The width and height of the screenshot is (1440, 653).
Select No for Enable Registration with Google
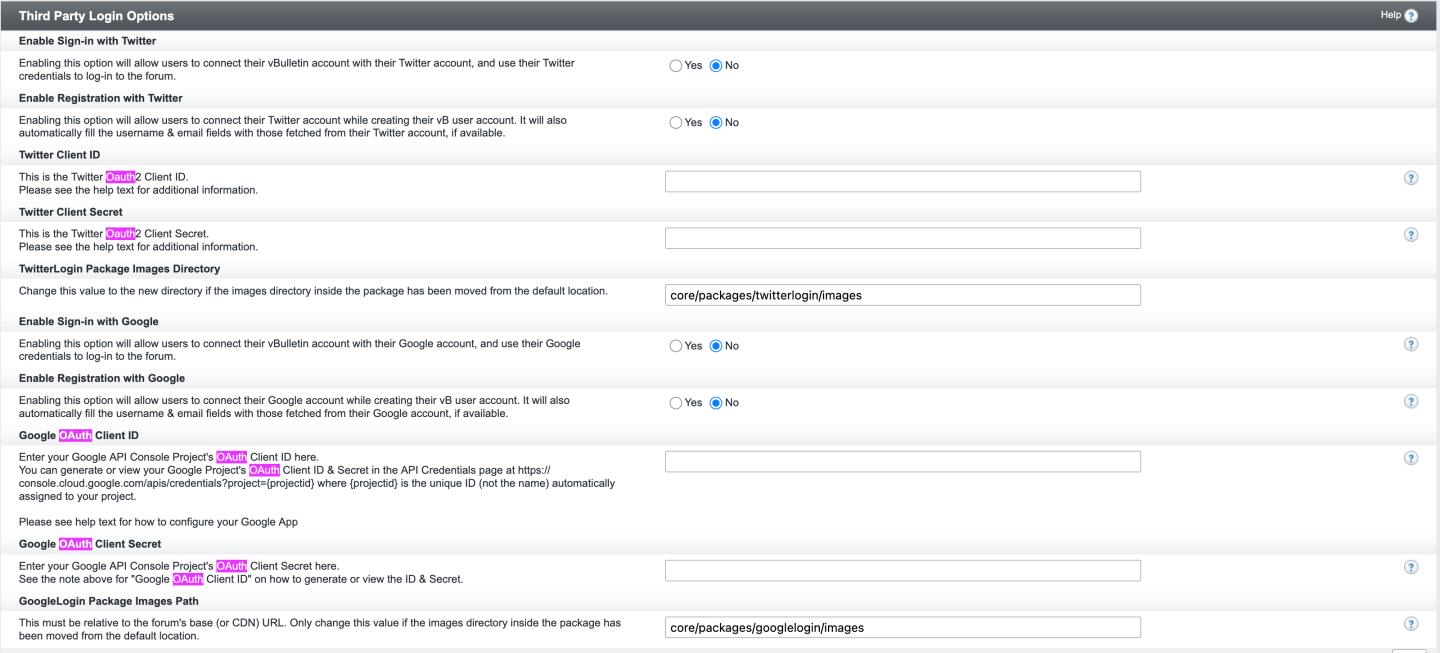point(716,403)
